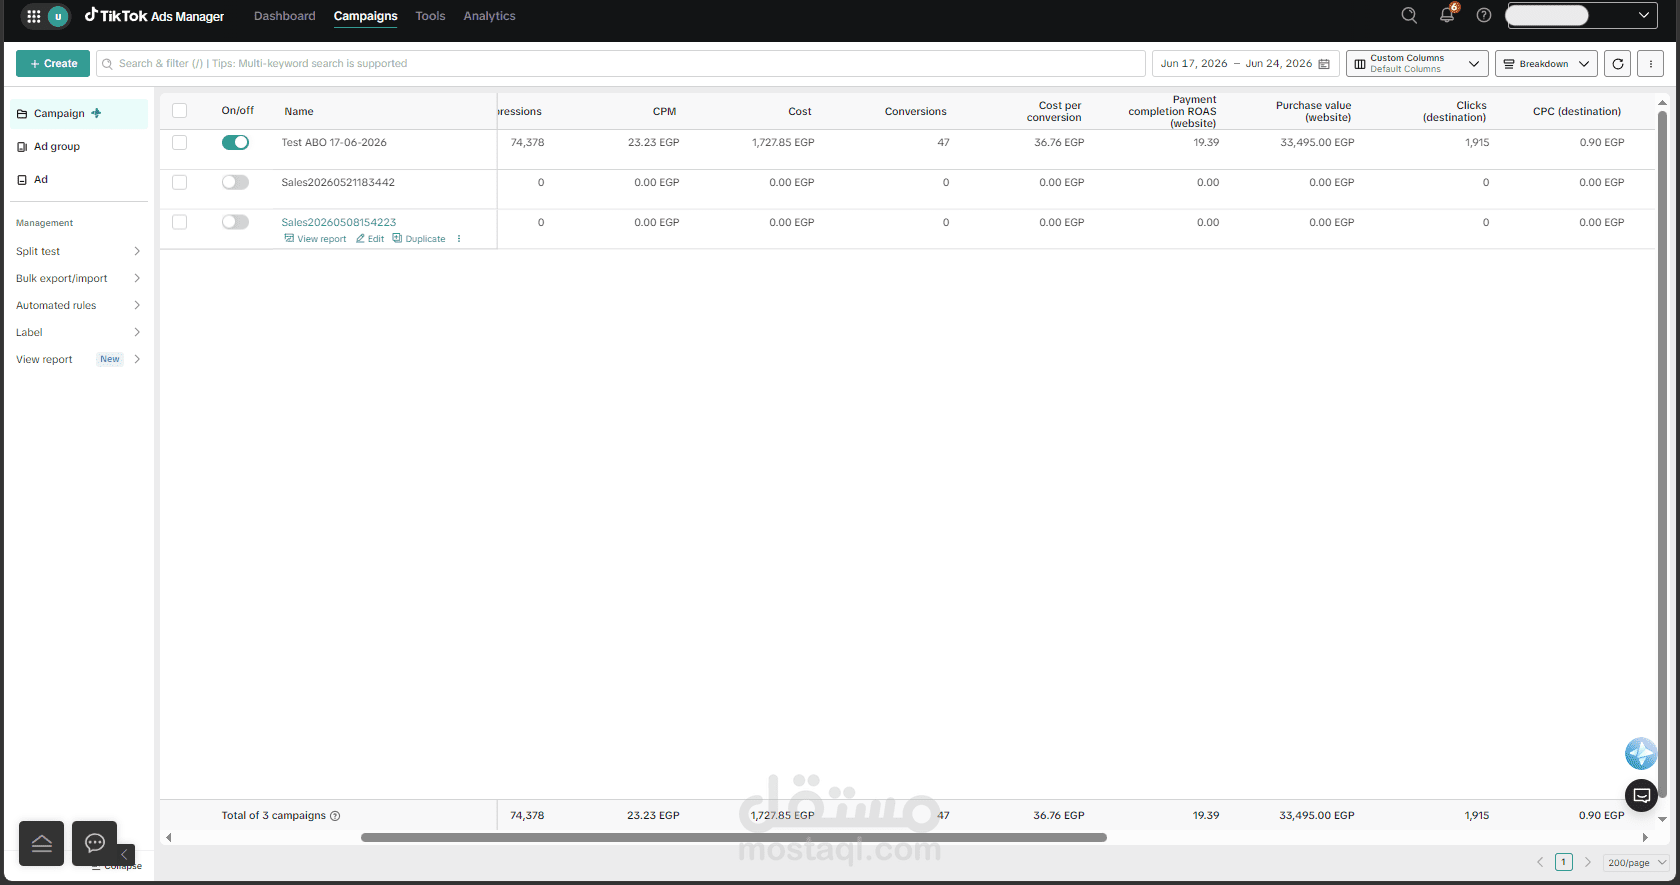Open the blue assistant star icon

click(x=1641, y=753)
